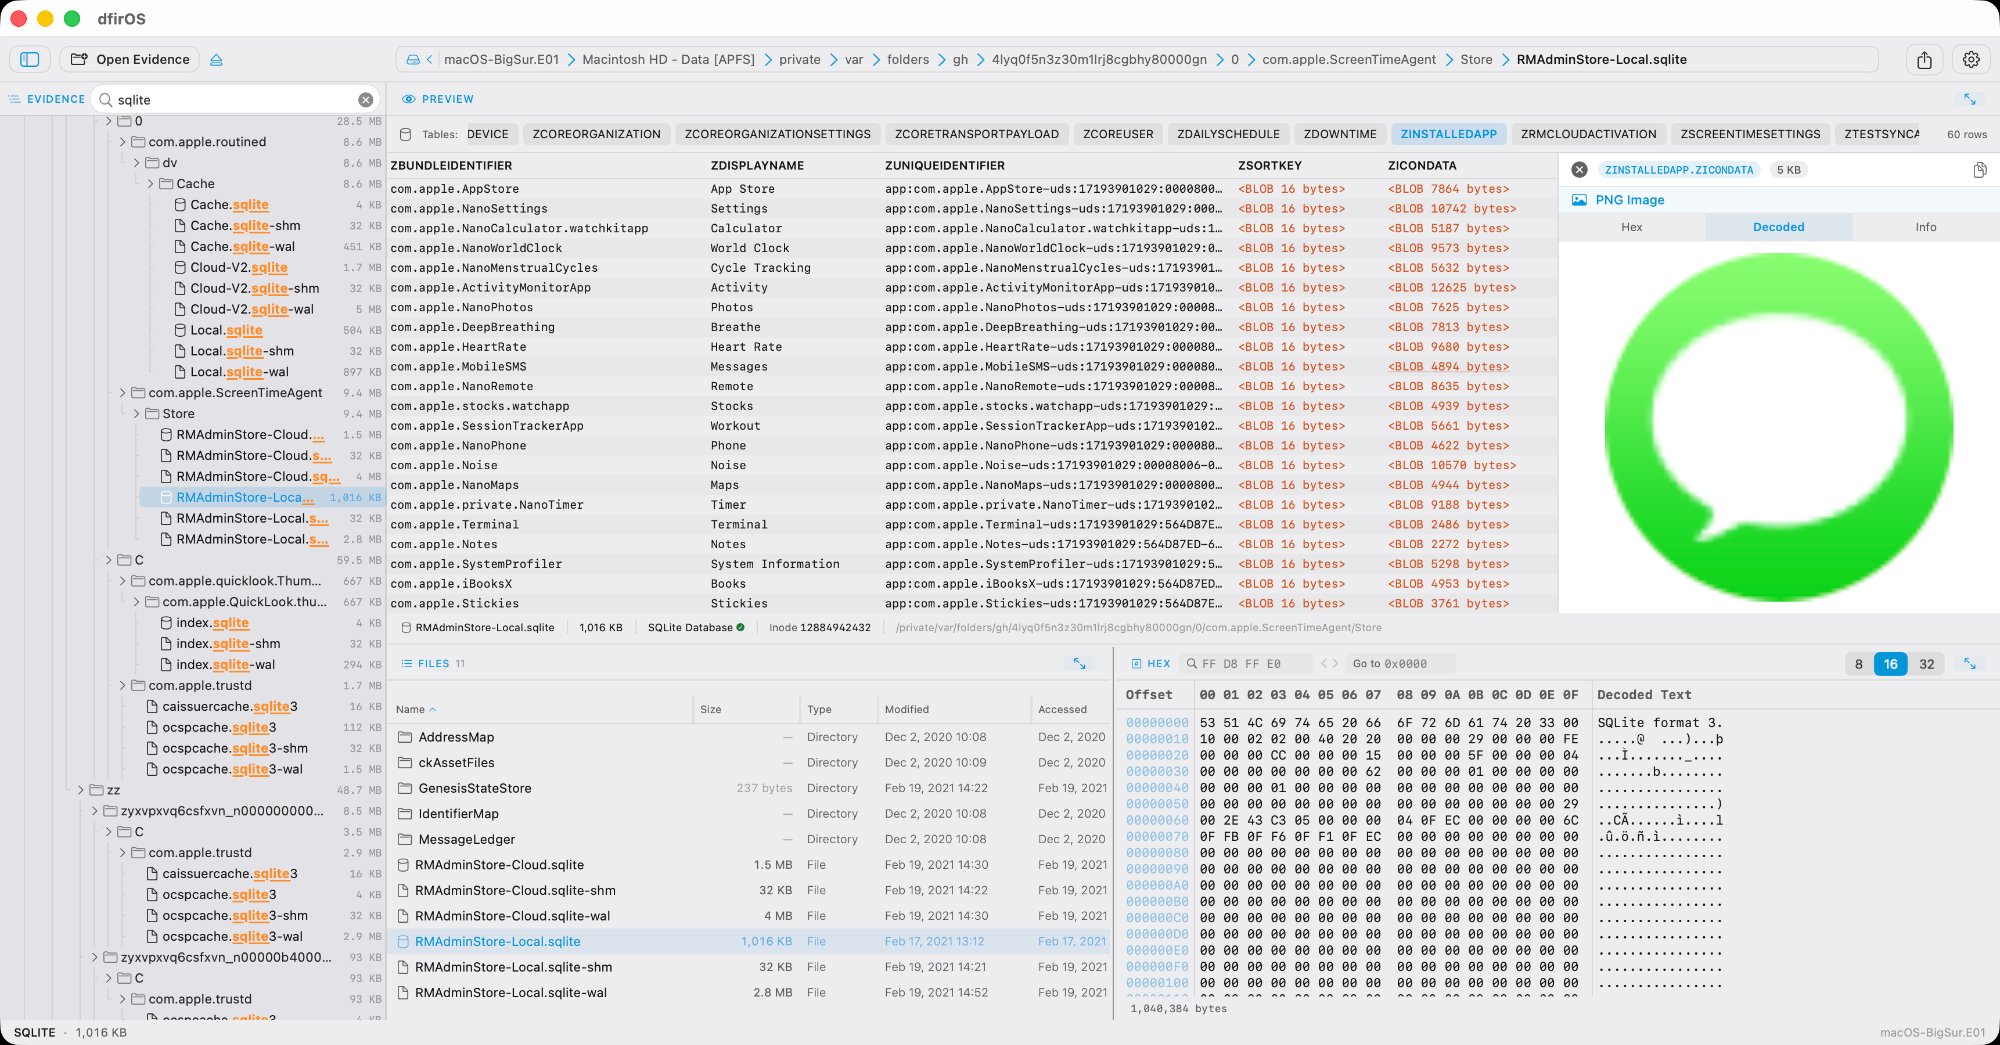
Task: Click the eject evidence icon
Action: 216,59
